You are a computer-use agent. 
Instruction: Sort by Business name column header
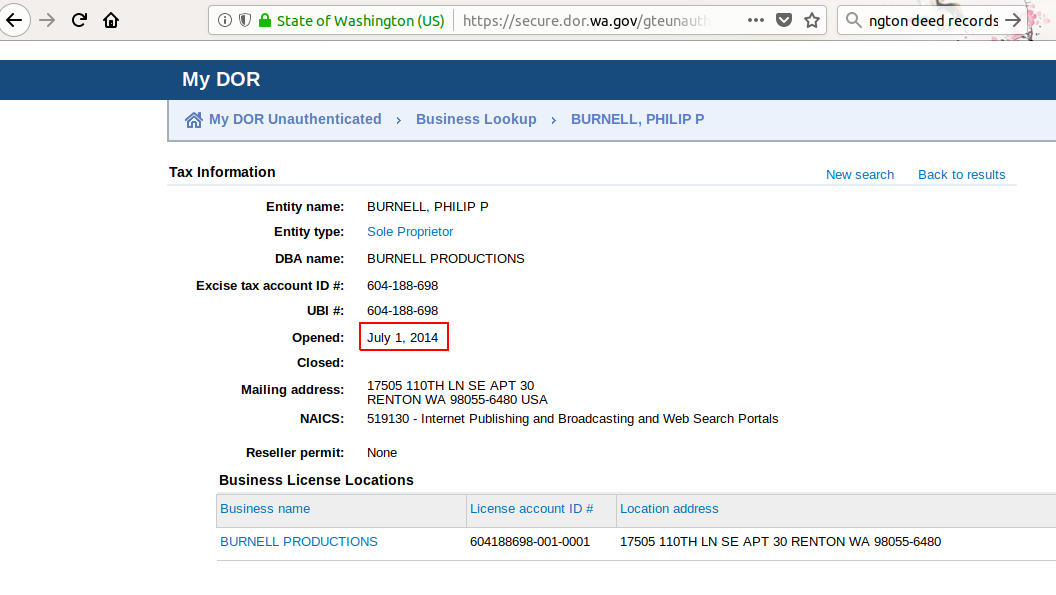pos(265,509)
